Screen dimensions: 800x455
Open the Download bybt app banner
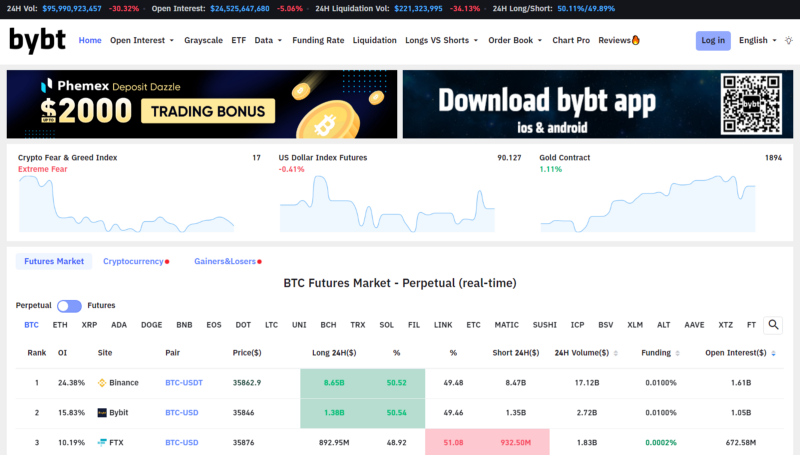coord(598,104)
